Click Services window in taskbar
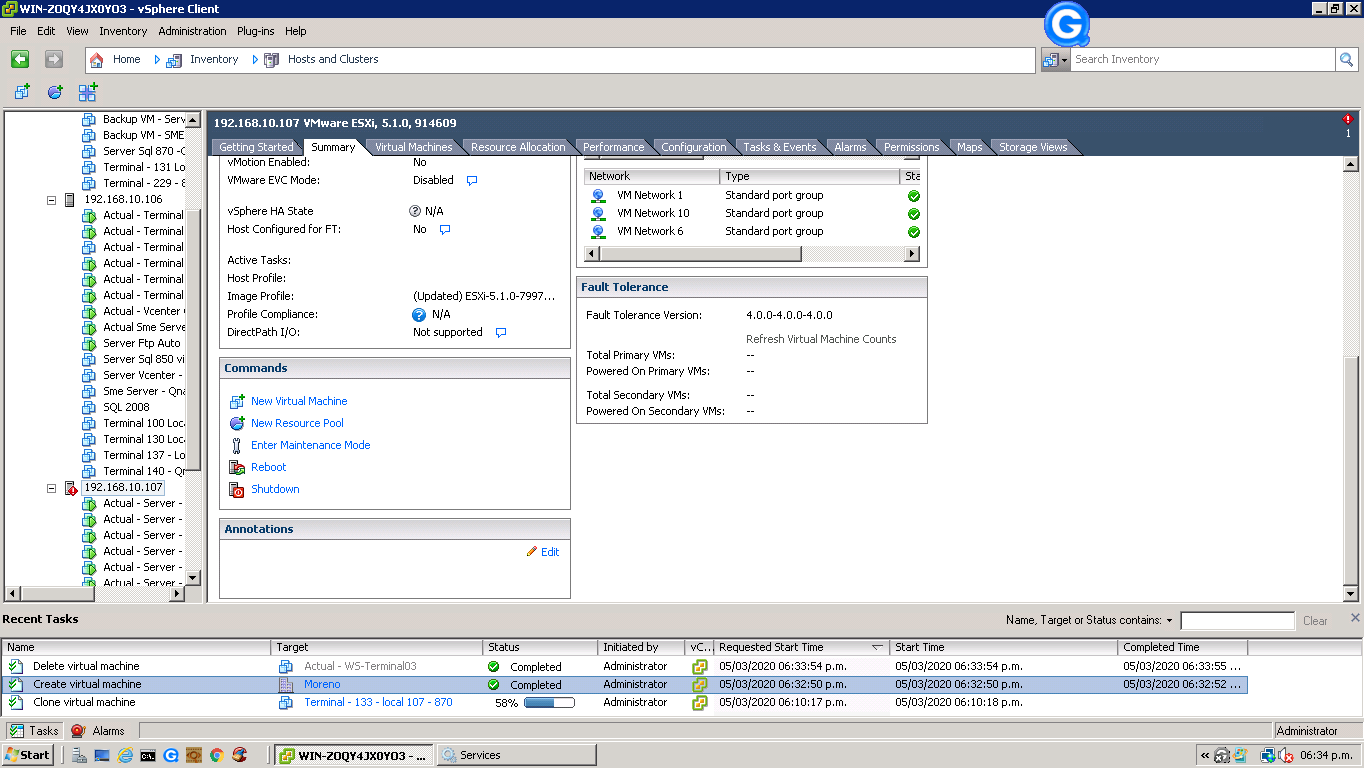The height and width of the screenshot is (768, 1364). click(x=516, y=755)
